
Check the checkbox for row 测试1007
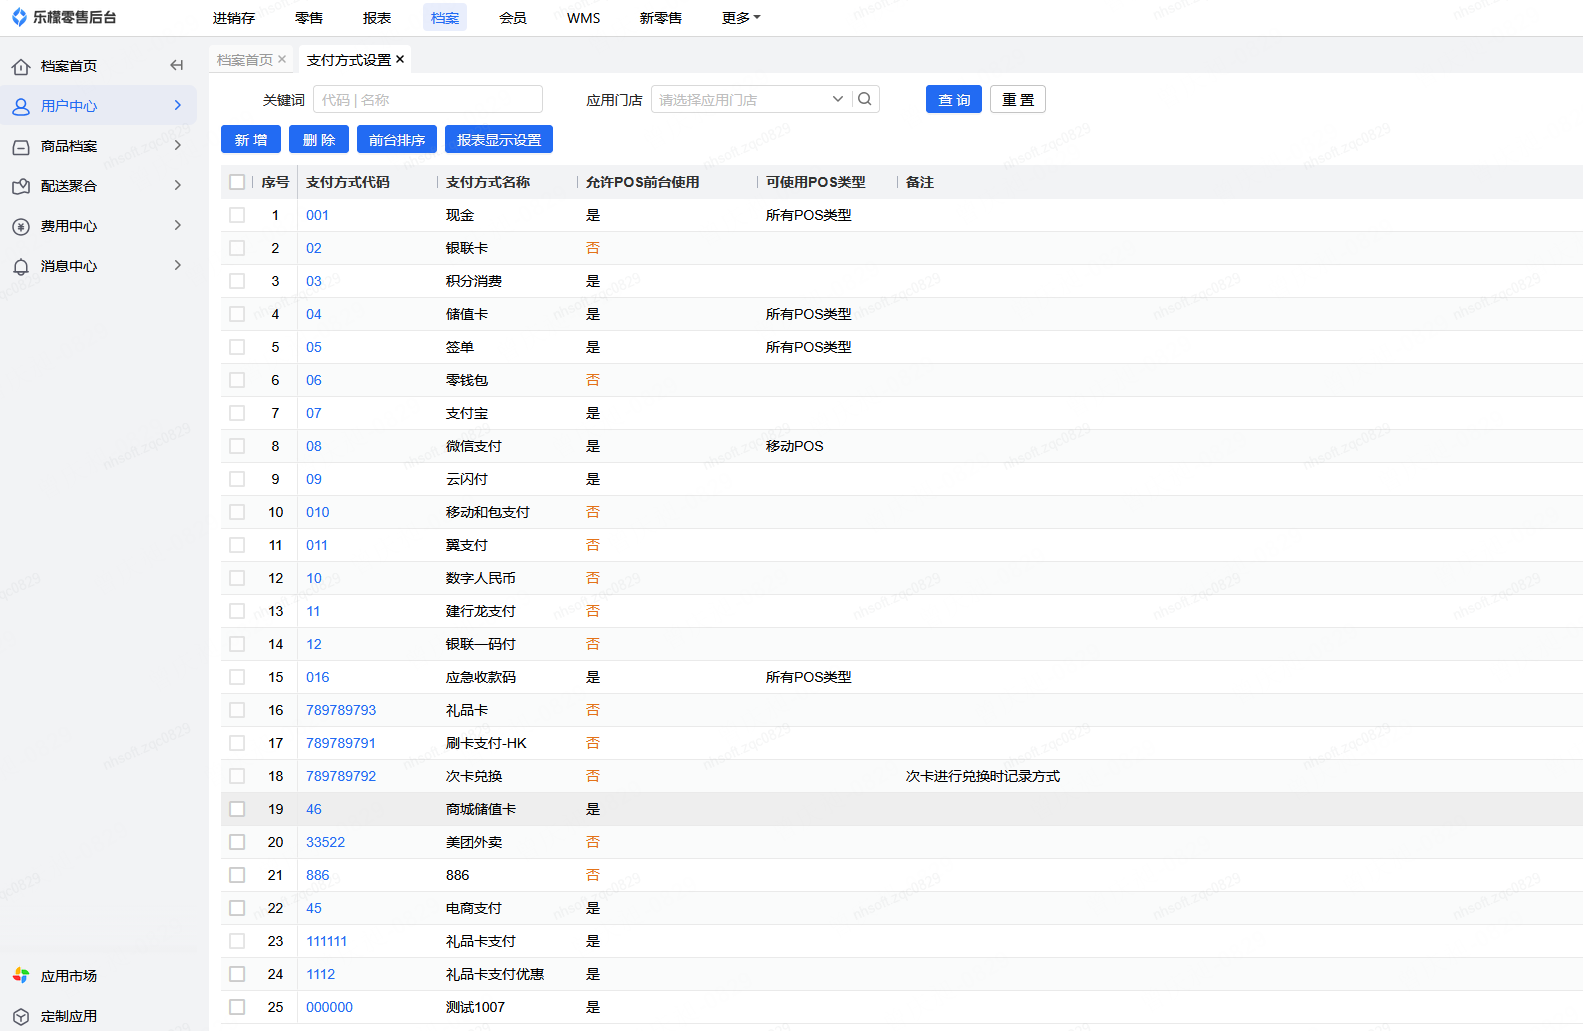coord(237,1007)
